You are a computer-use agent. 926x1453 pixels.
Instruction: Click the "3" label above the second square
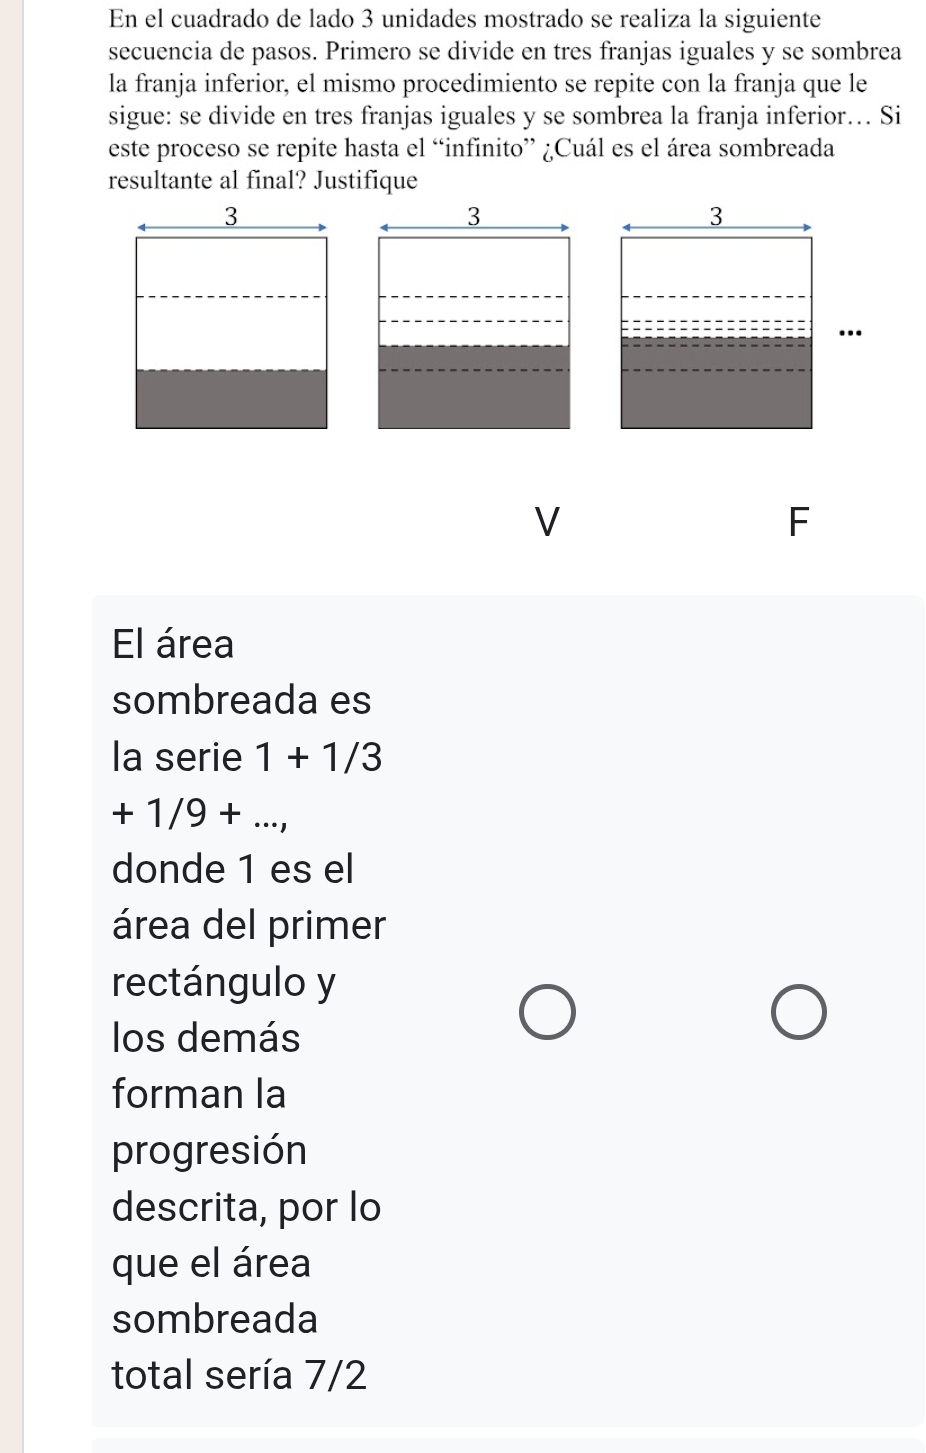point(474,216)
